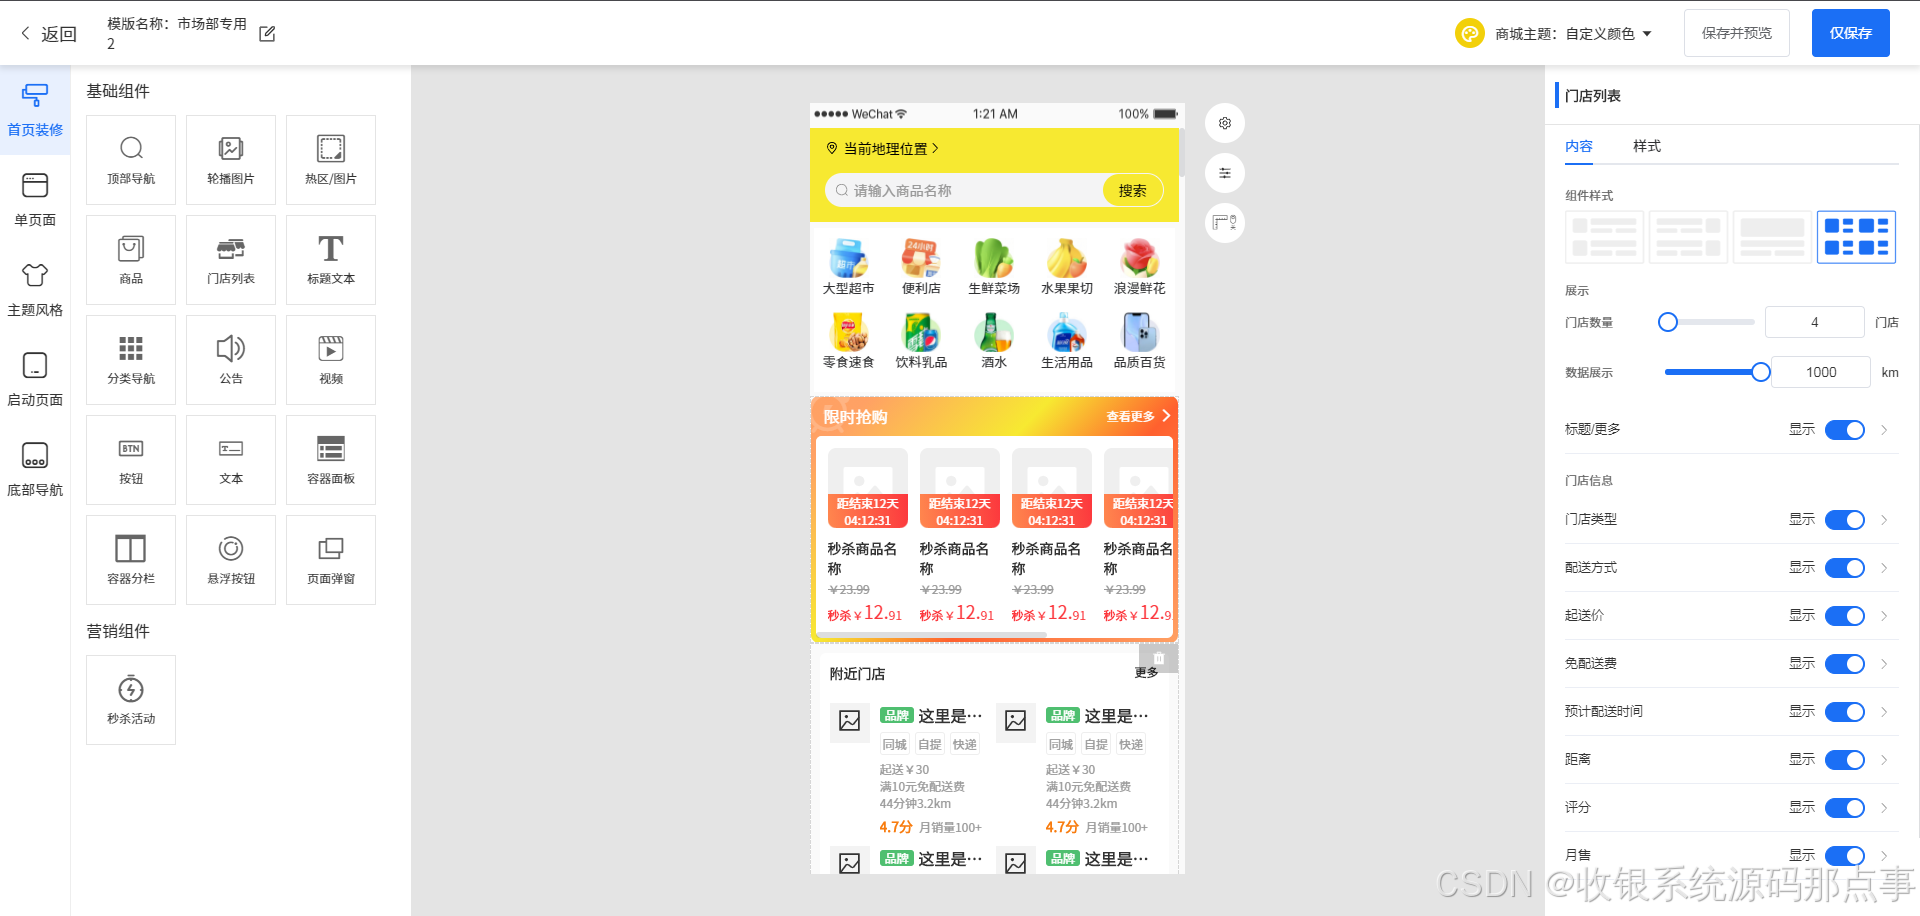The width and height of the screenshot is (1920, 916).
Task: Click the 仅保存 save button
Action: [1851, 33]
